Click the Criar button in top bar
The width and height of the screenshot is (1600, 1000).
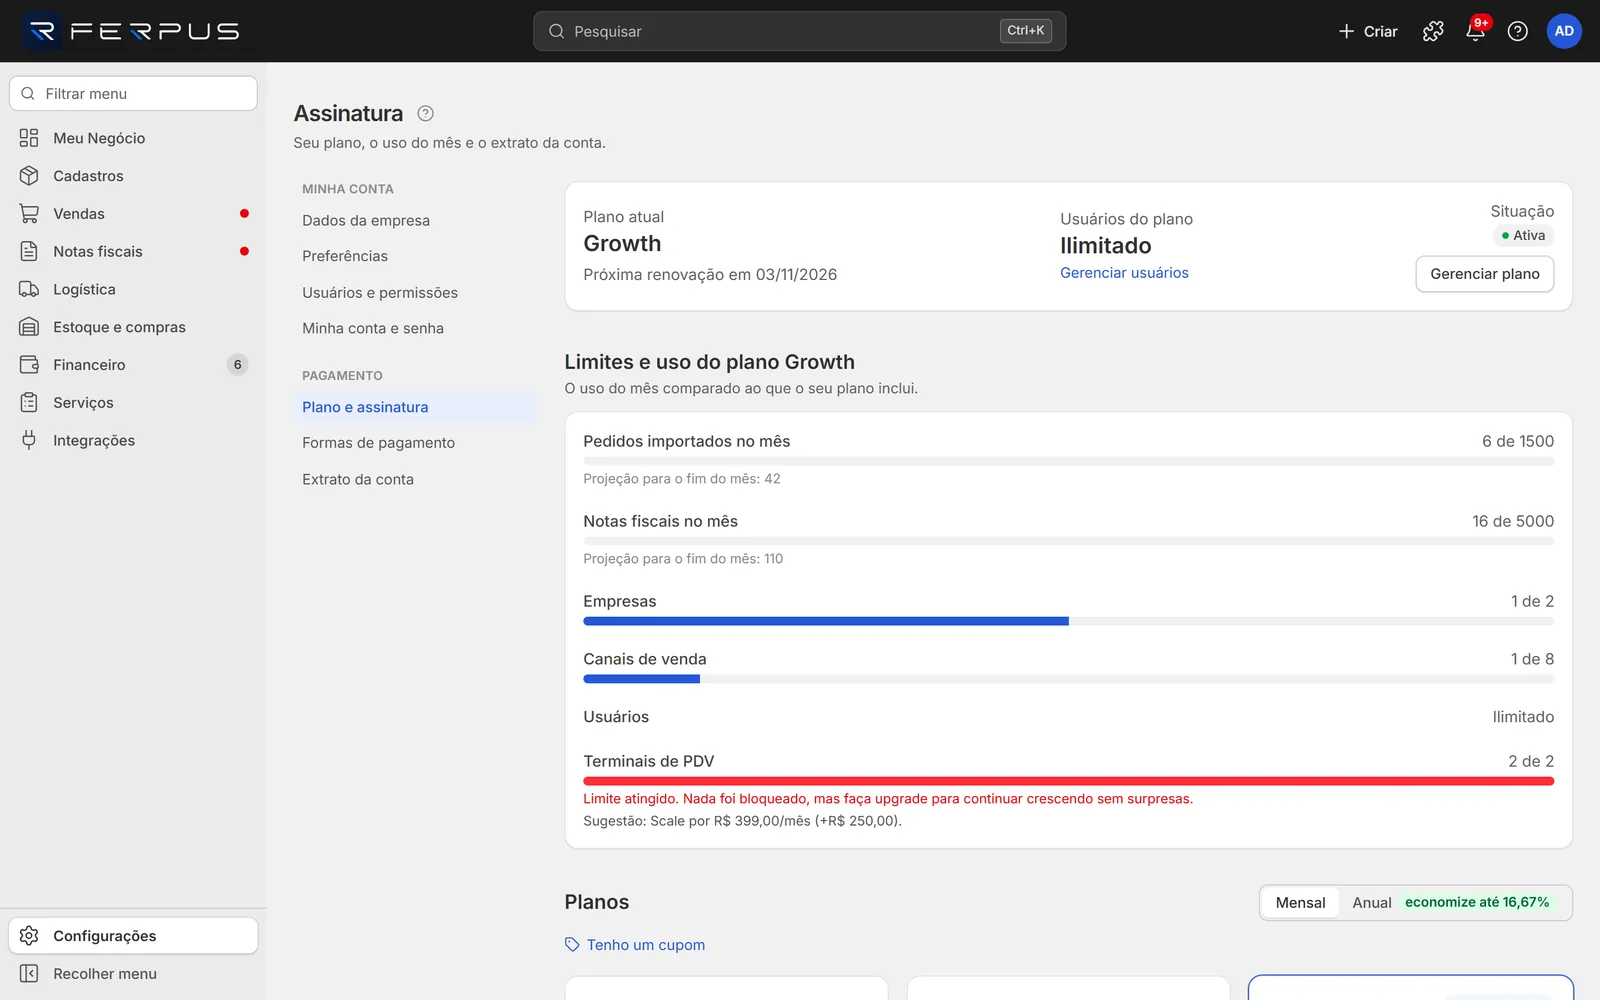[x=1367, y=31]
